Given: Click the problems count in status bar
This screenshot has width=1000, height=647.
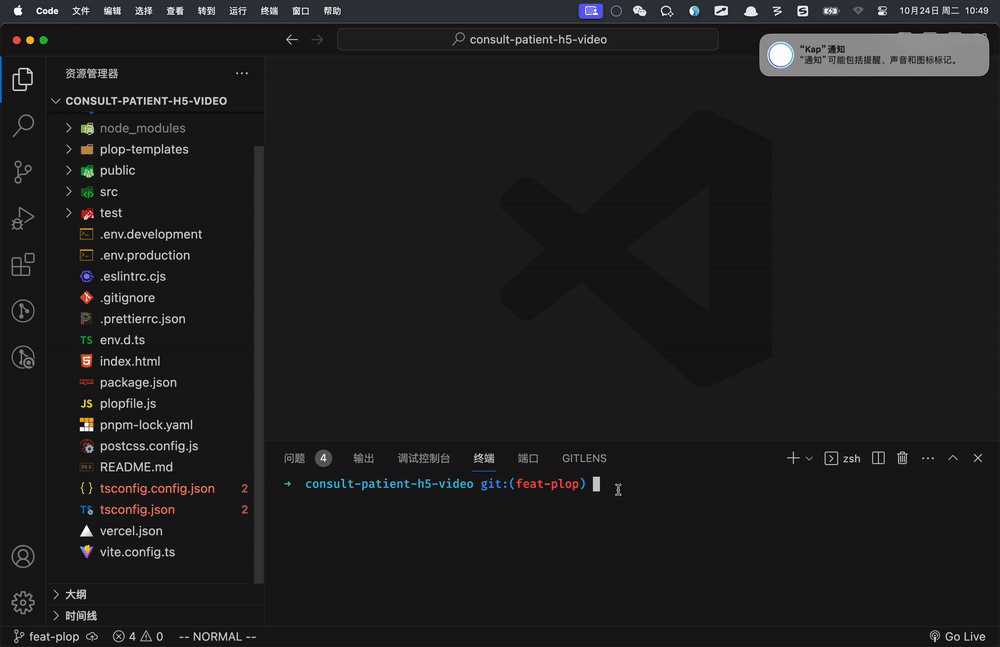Looking at the screenshot, I should 138,636.
